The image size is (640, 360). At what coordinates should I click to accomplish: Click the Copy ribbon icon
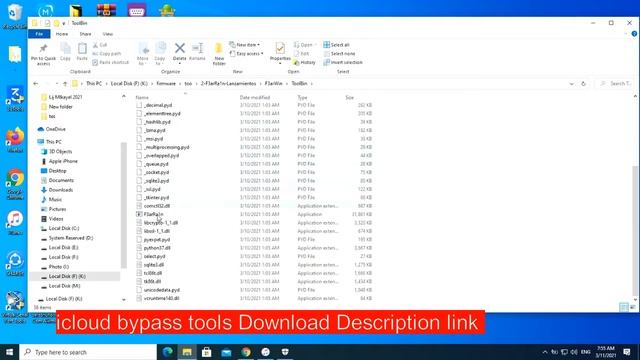pyautogui.click(x=65, y=49)
